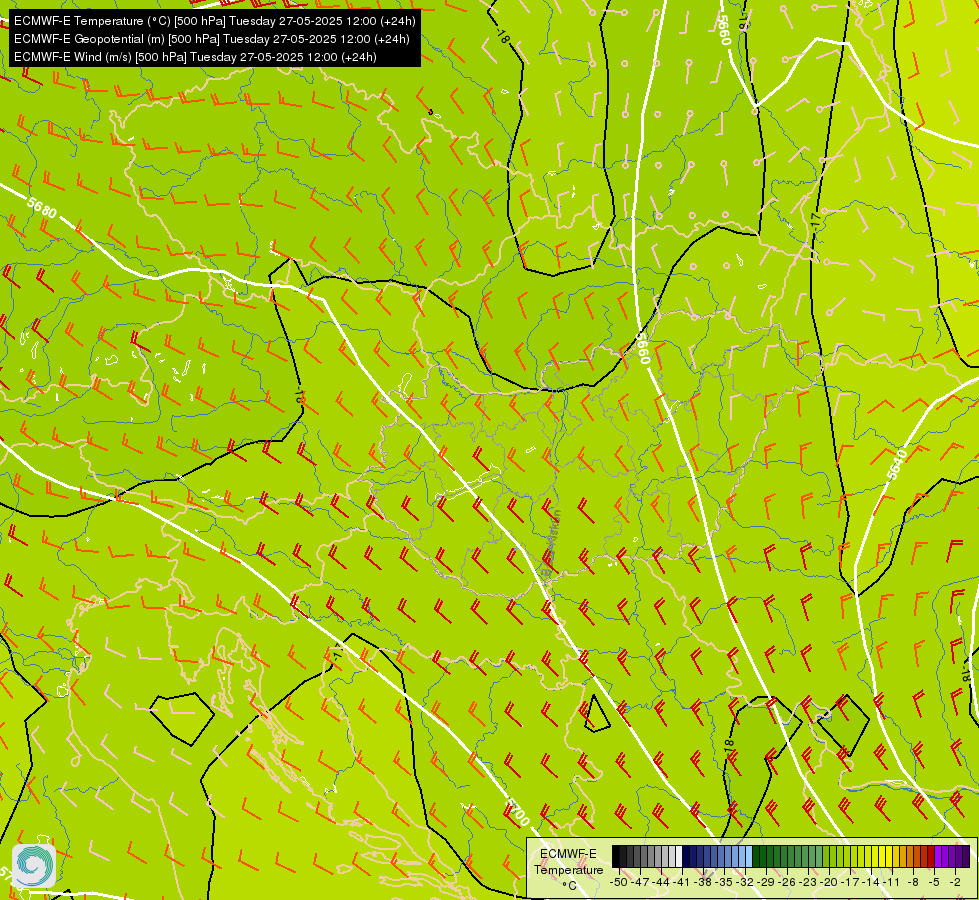Click the -38 legend value
979x900 pixels.
703,882
